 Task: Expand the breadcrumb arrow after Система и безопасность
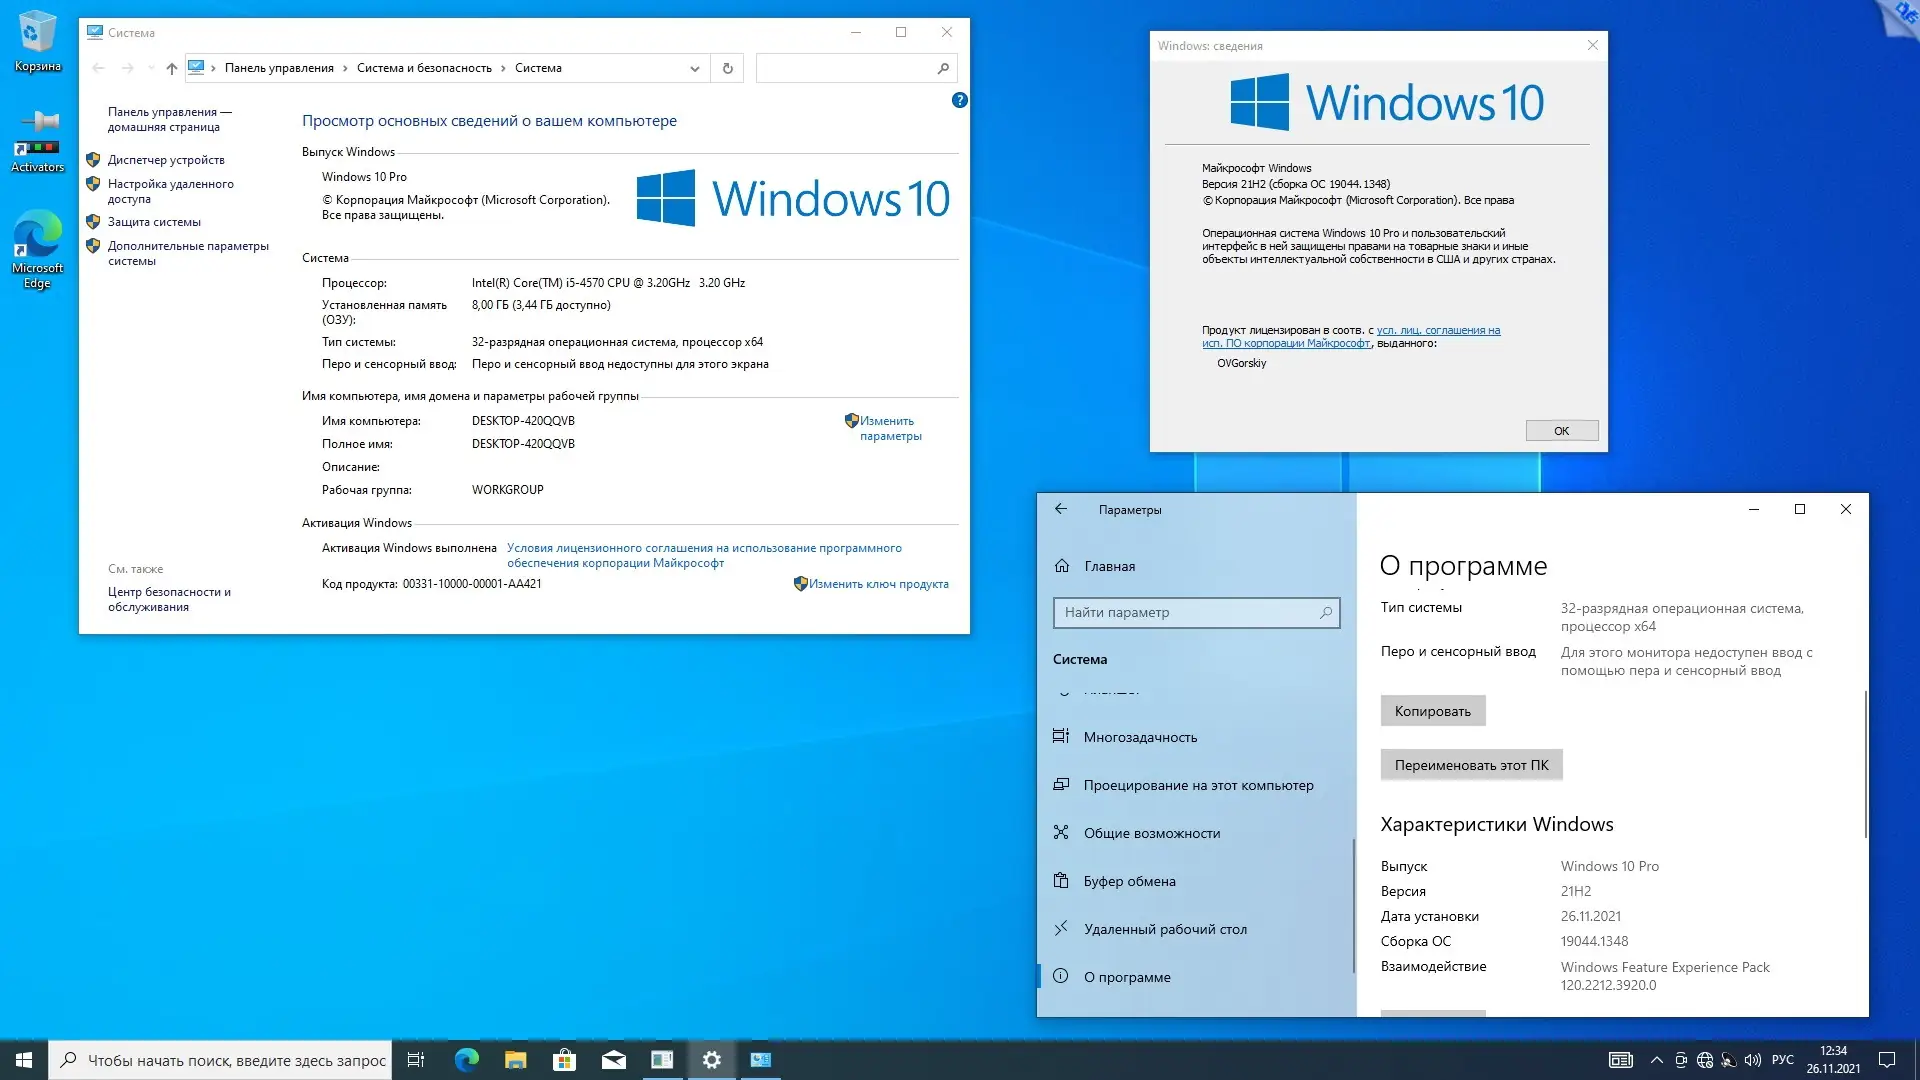(501, 68)
